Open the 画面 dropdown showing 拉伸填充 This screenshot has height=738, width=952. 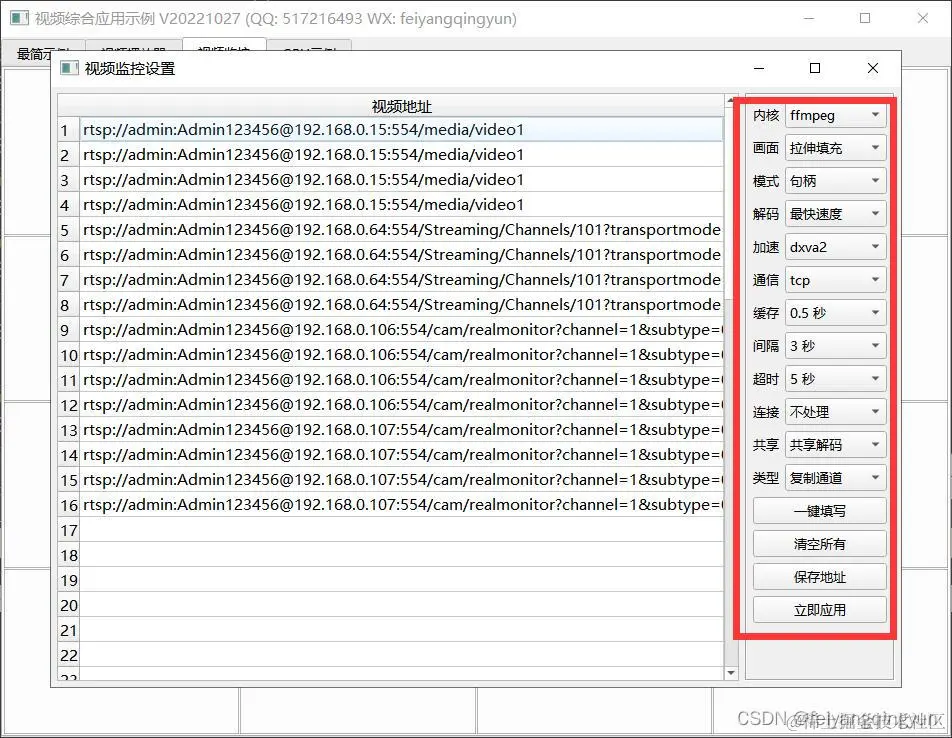[x=835, y=148]
